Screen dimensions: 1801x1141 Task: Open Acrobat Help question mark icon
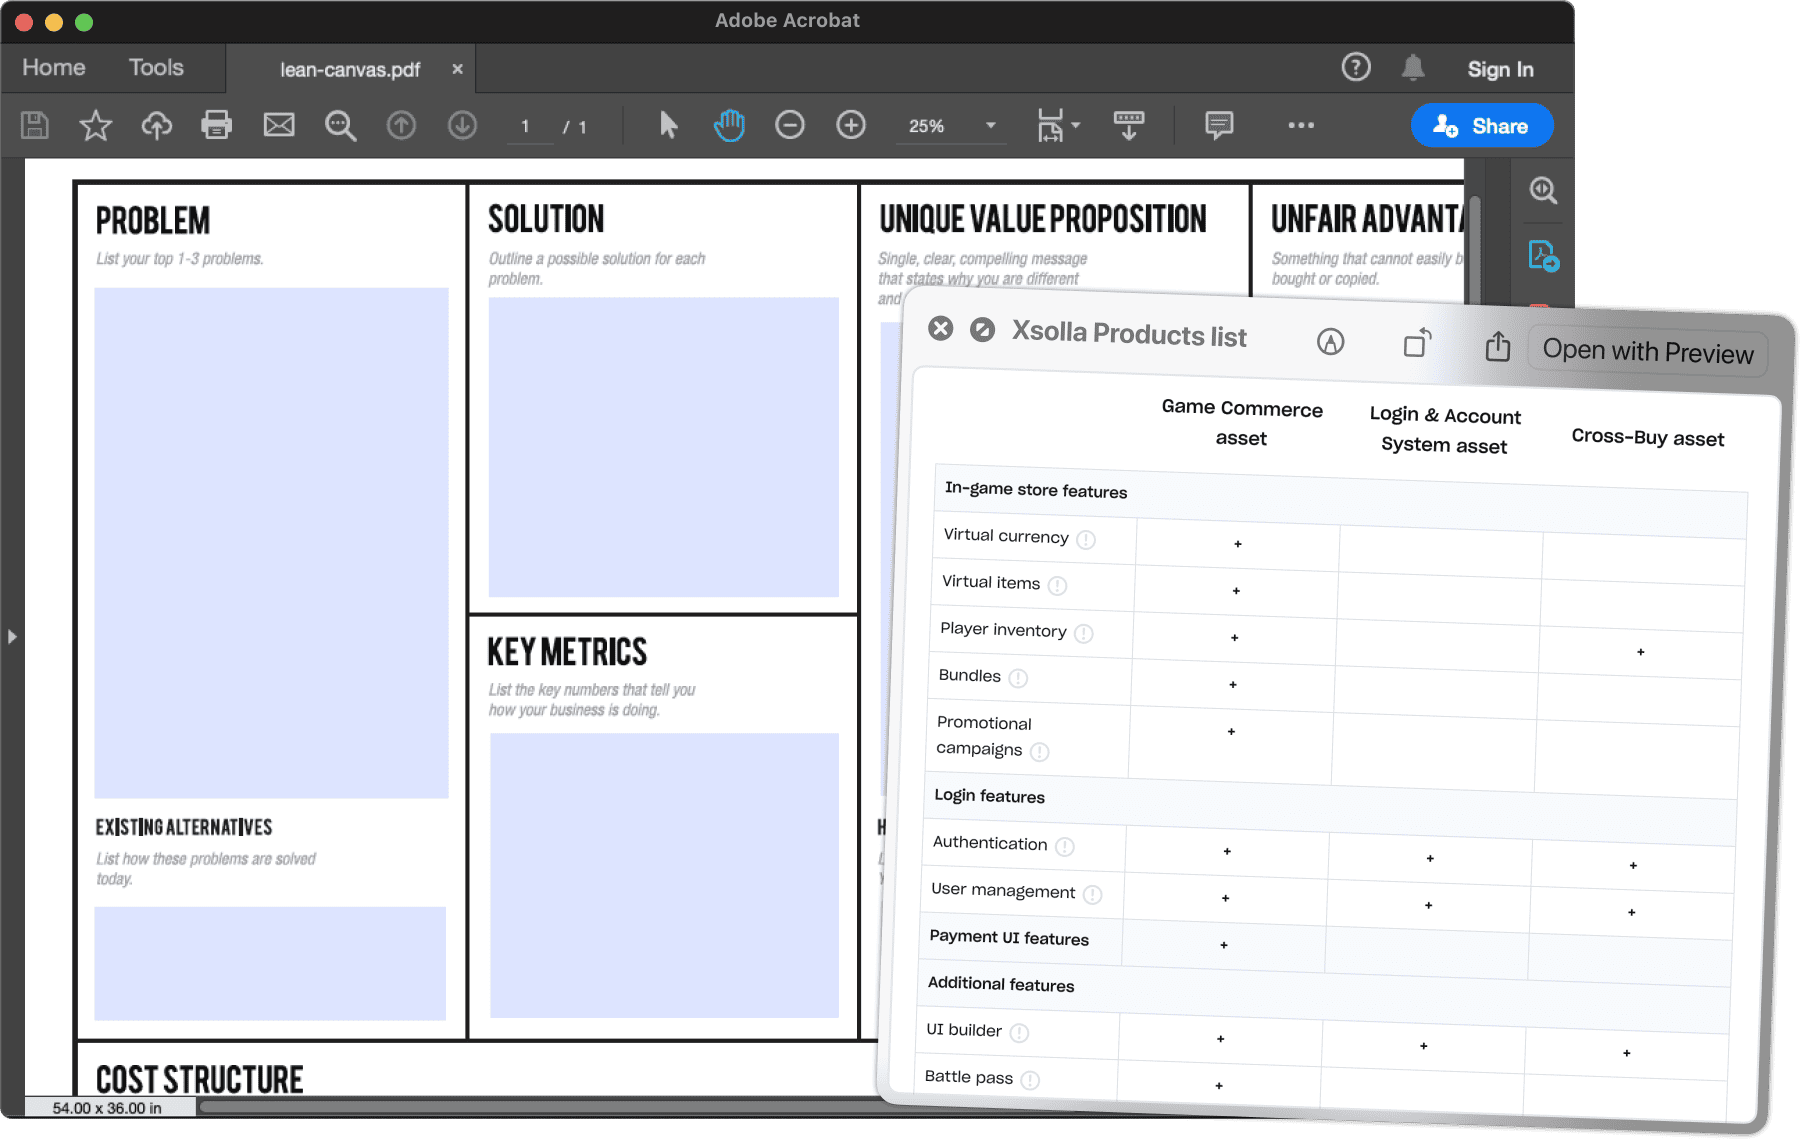point(1356,67)
